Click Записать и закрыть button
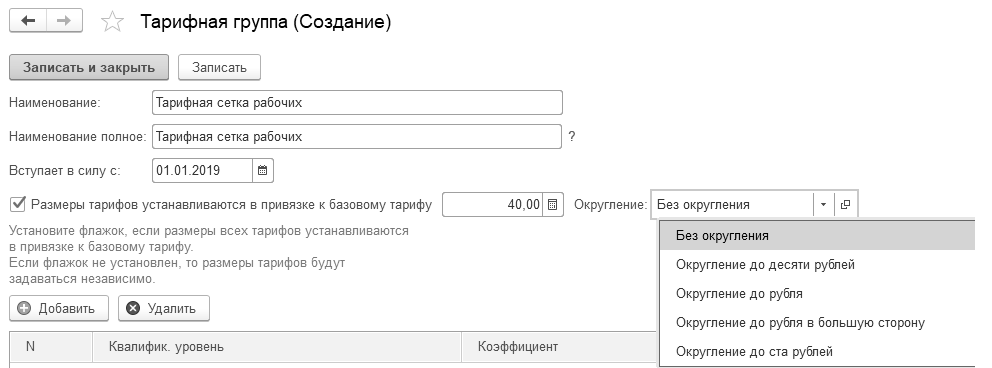Viewport: 992px width, 368px height. click(89, 68)
